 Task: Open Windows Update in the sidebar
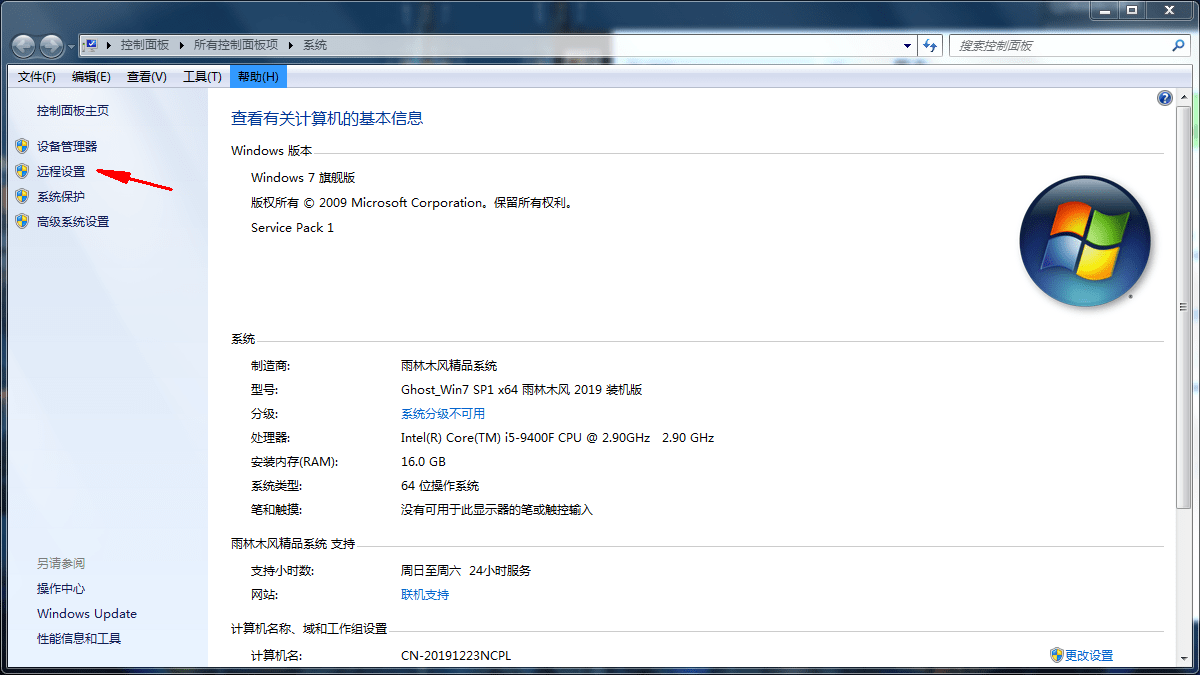pyautogui.click(x=87, y=614)
